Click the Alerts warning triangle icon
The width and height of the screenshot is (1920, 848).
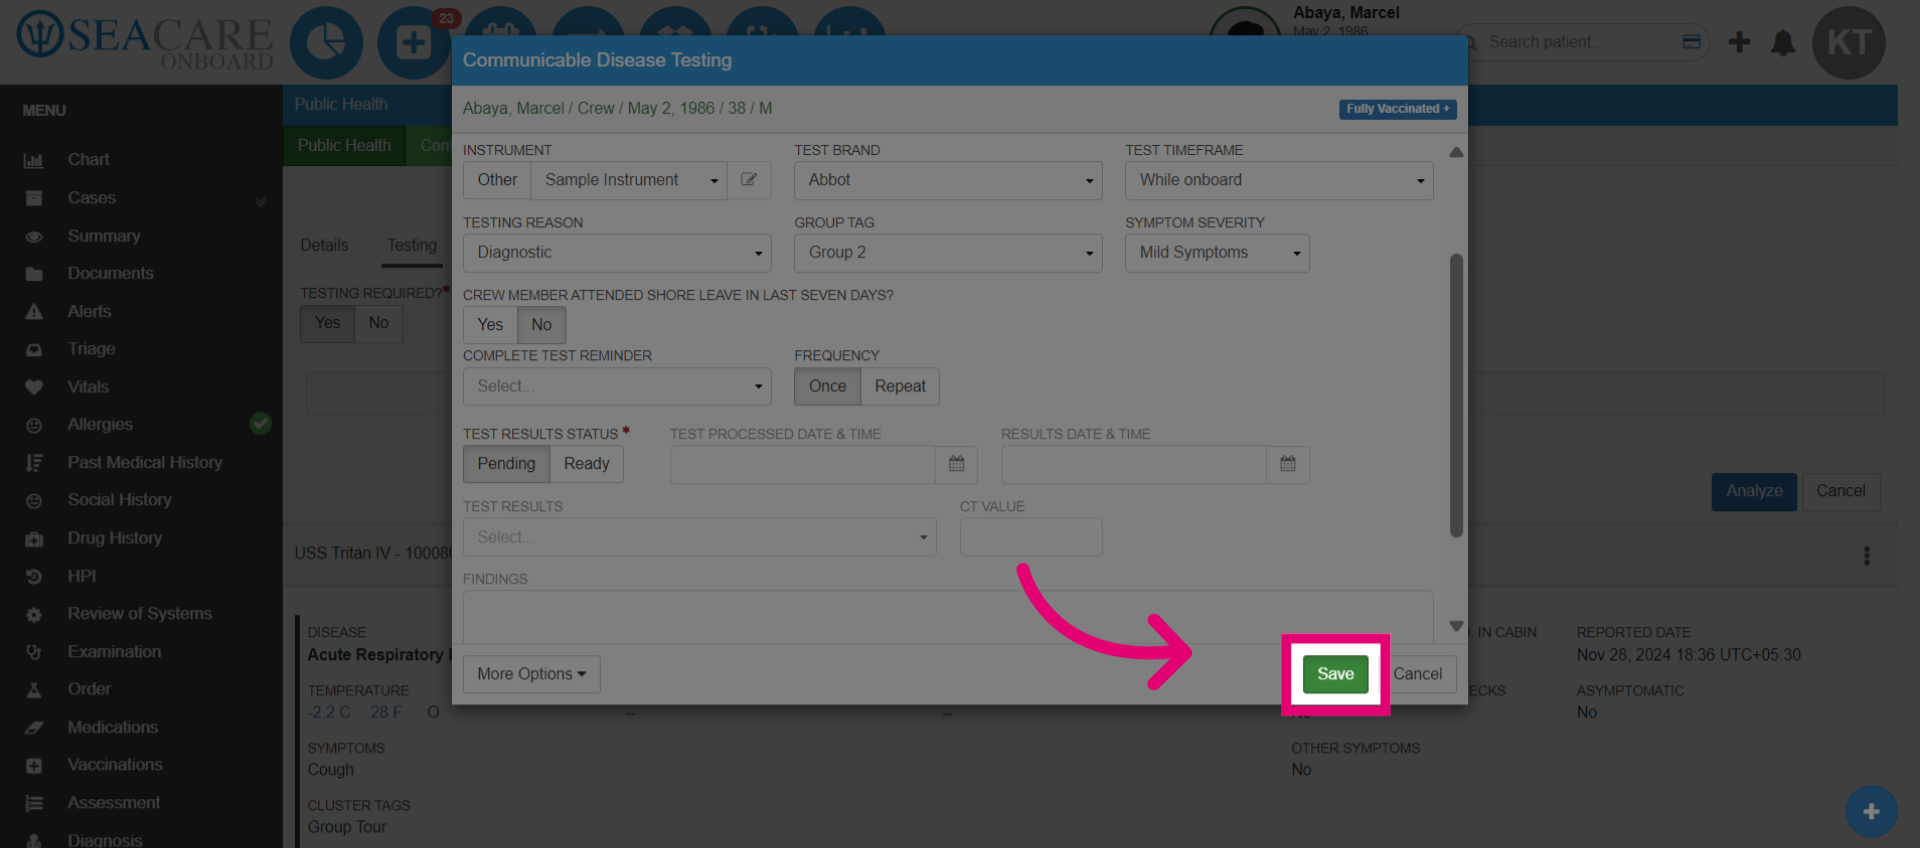point(34,312)
